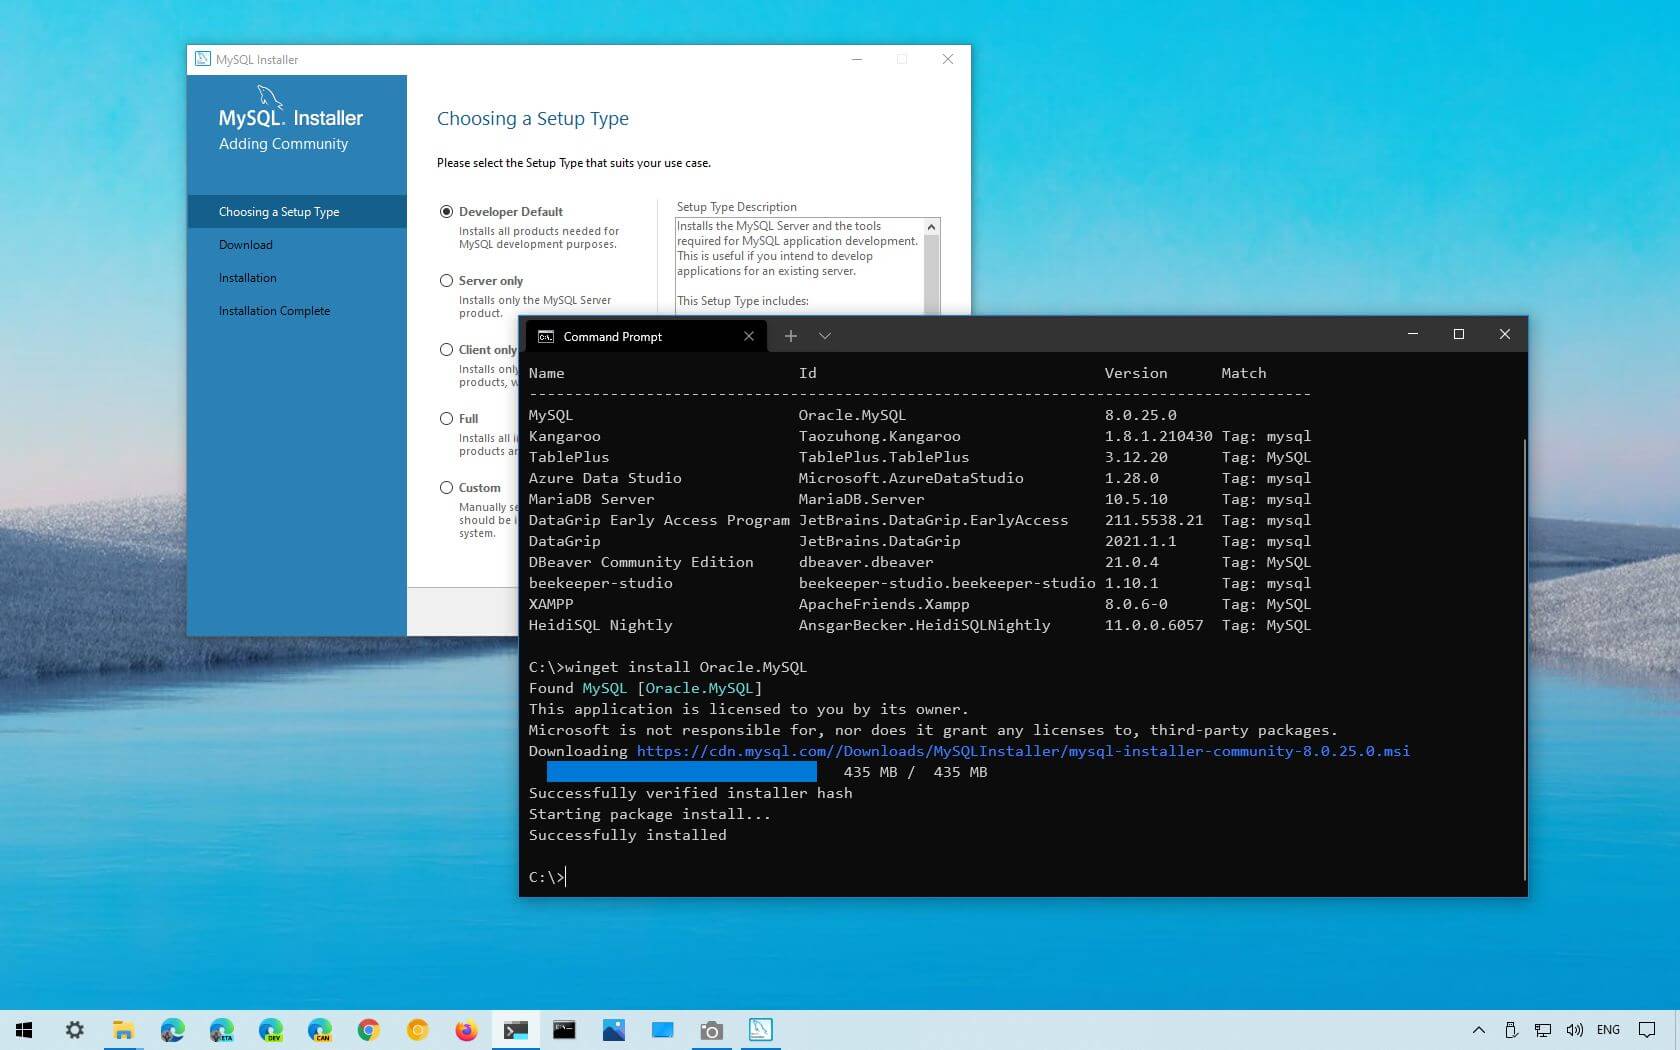Open the Photos app from the taskbar

click(613, 1030)
